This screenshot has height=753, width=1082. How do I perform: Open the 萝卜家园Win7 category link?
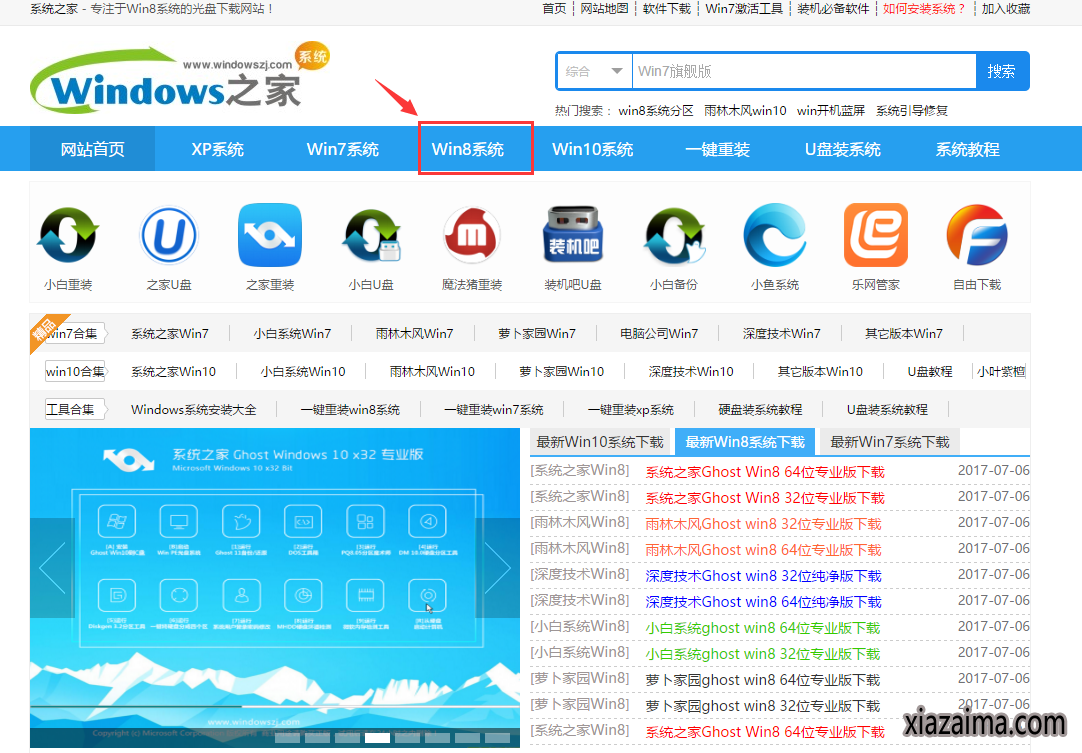pyautogui.click(x=537, y=333)
